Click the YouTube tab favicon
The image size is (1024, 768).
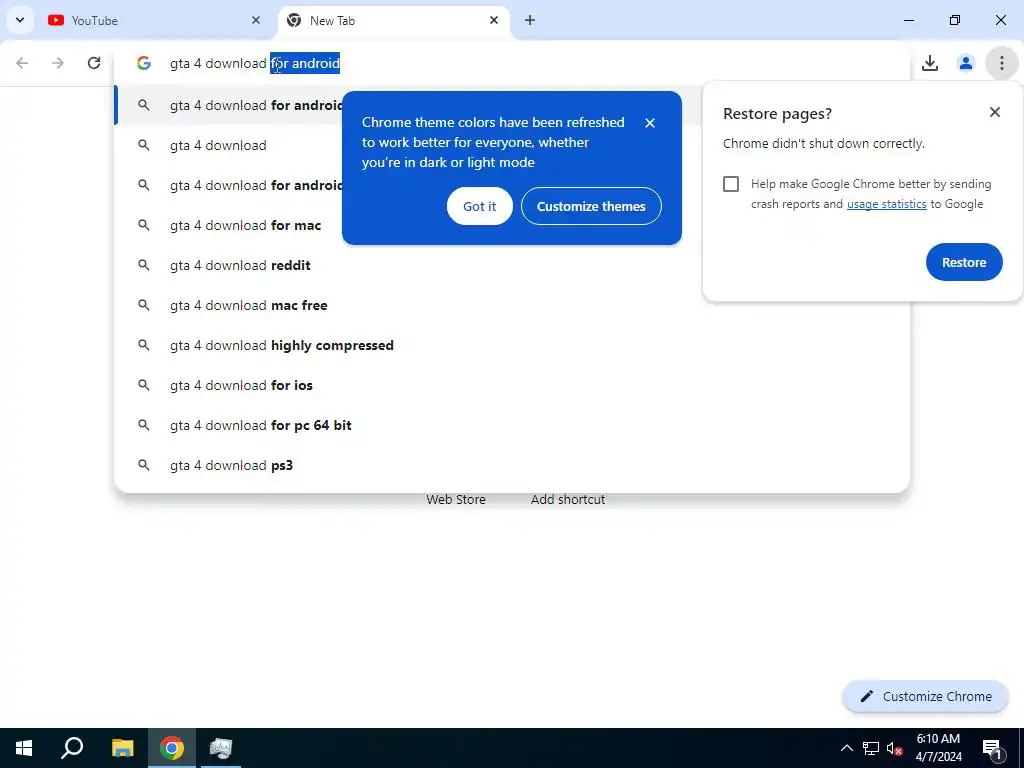click(56, 20)
